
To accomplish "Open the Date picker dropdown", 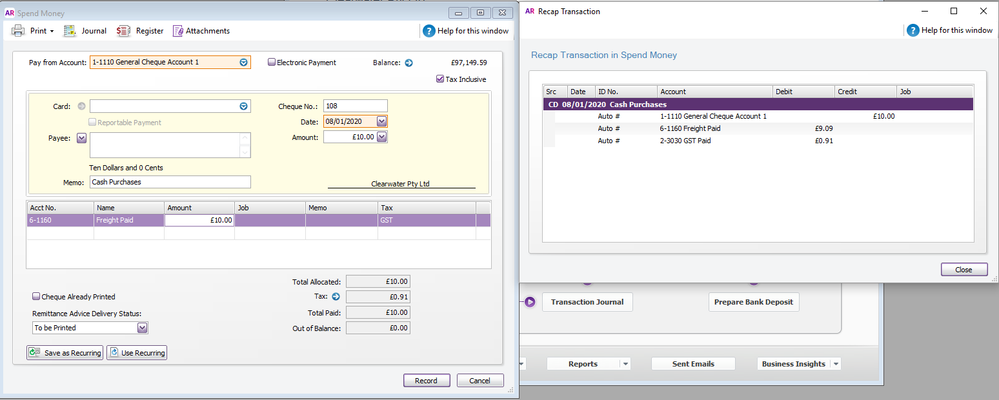I will tap(381, 121).
